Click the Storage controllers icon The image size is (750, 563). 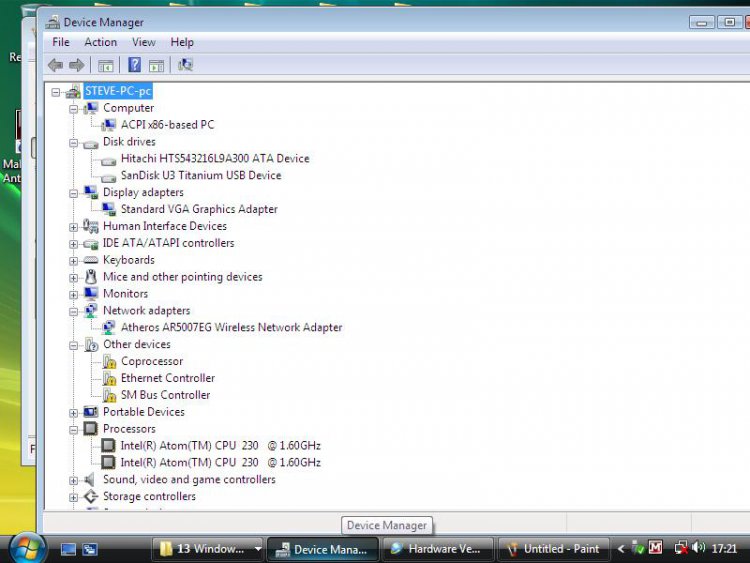[90, 497]
